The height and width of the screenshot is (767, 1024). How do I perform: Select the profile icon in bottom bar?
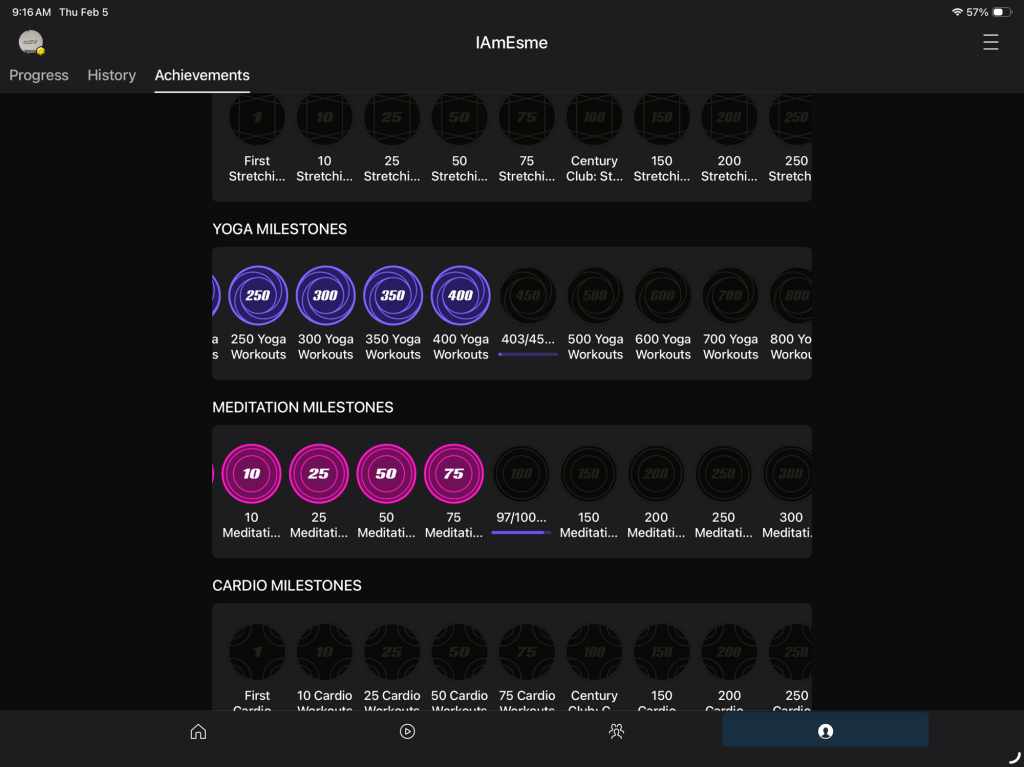click(x=825, y=731)
